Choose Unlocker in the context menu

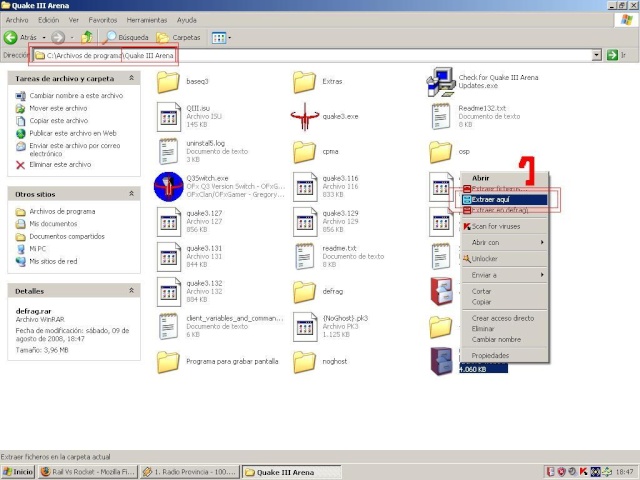point(504,259)
